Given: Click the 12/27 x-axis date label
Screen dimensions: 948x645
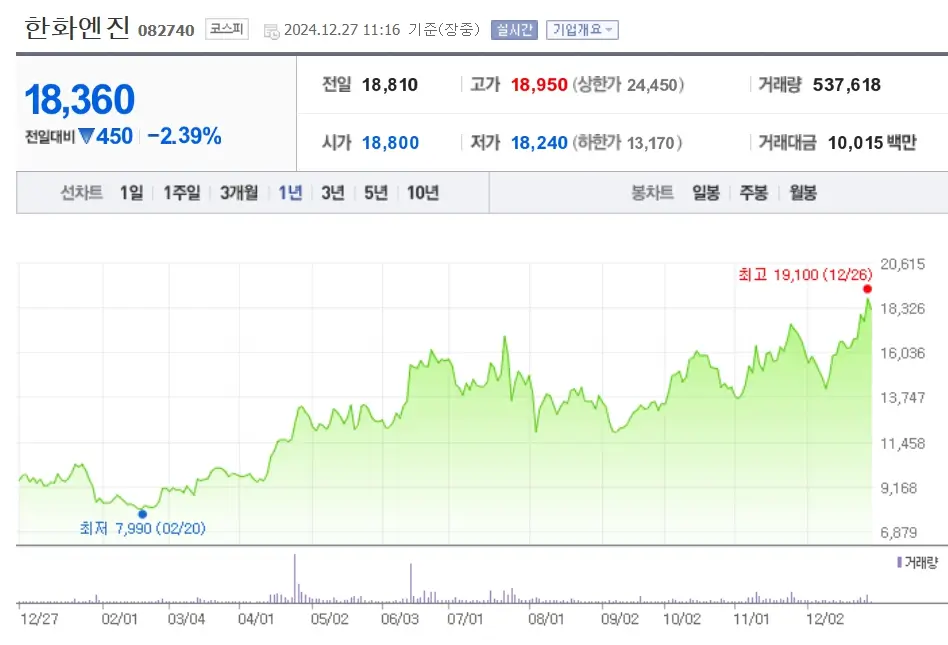Looking at the screenshot, I should coord(39,619).
